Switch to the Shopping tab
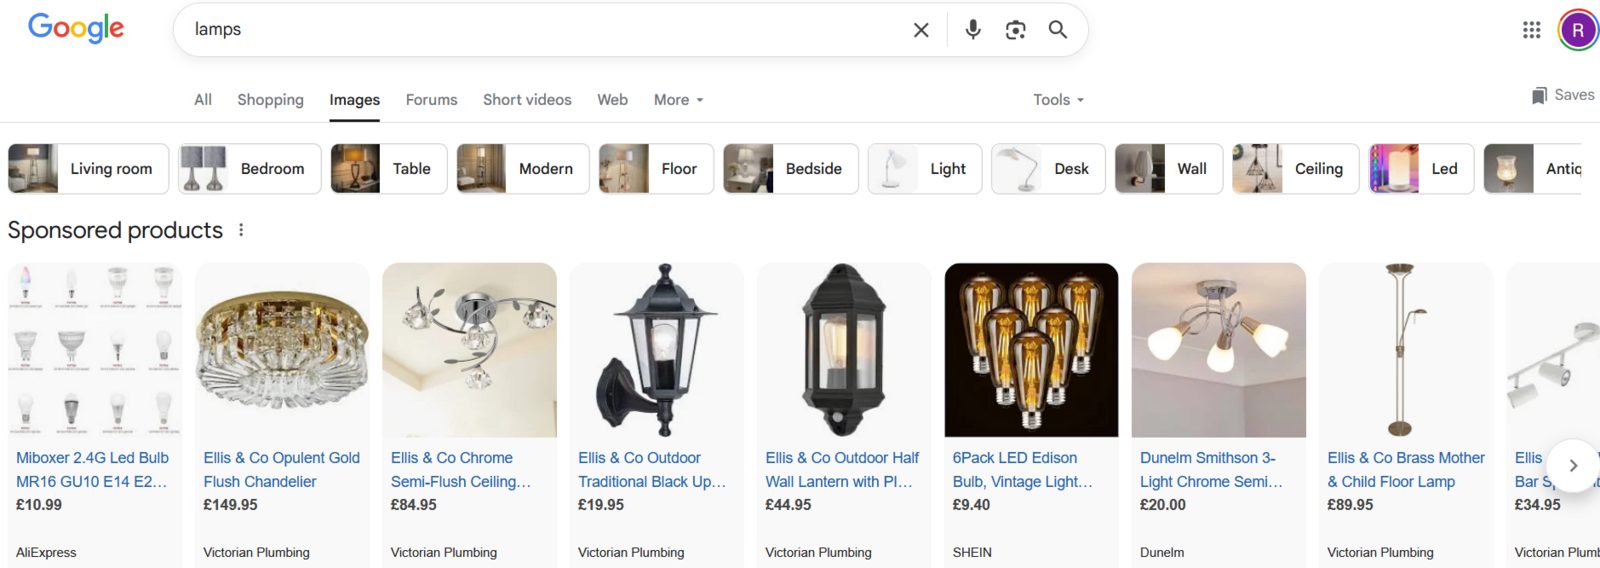1600x568 pixels. click(270, 100)
